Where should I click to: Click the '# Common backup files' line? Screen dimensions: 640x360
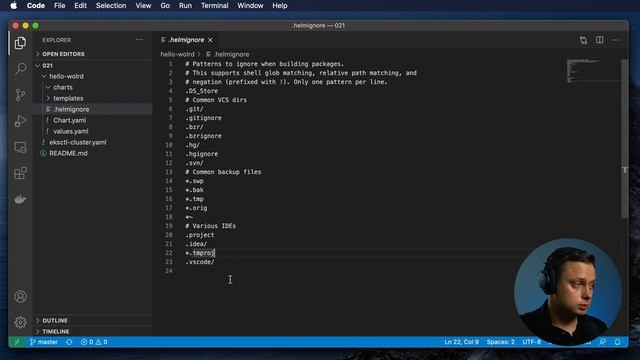pos(223,172)
